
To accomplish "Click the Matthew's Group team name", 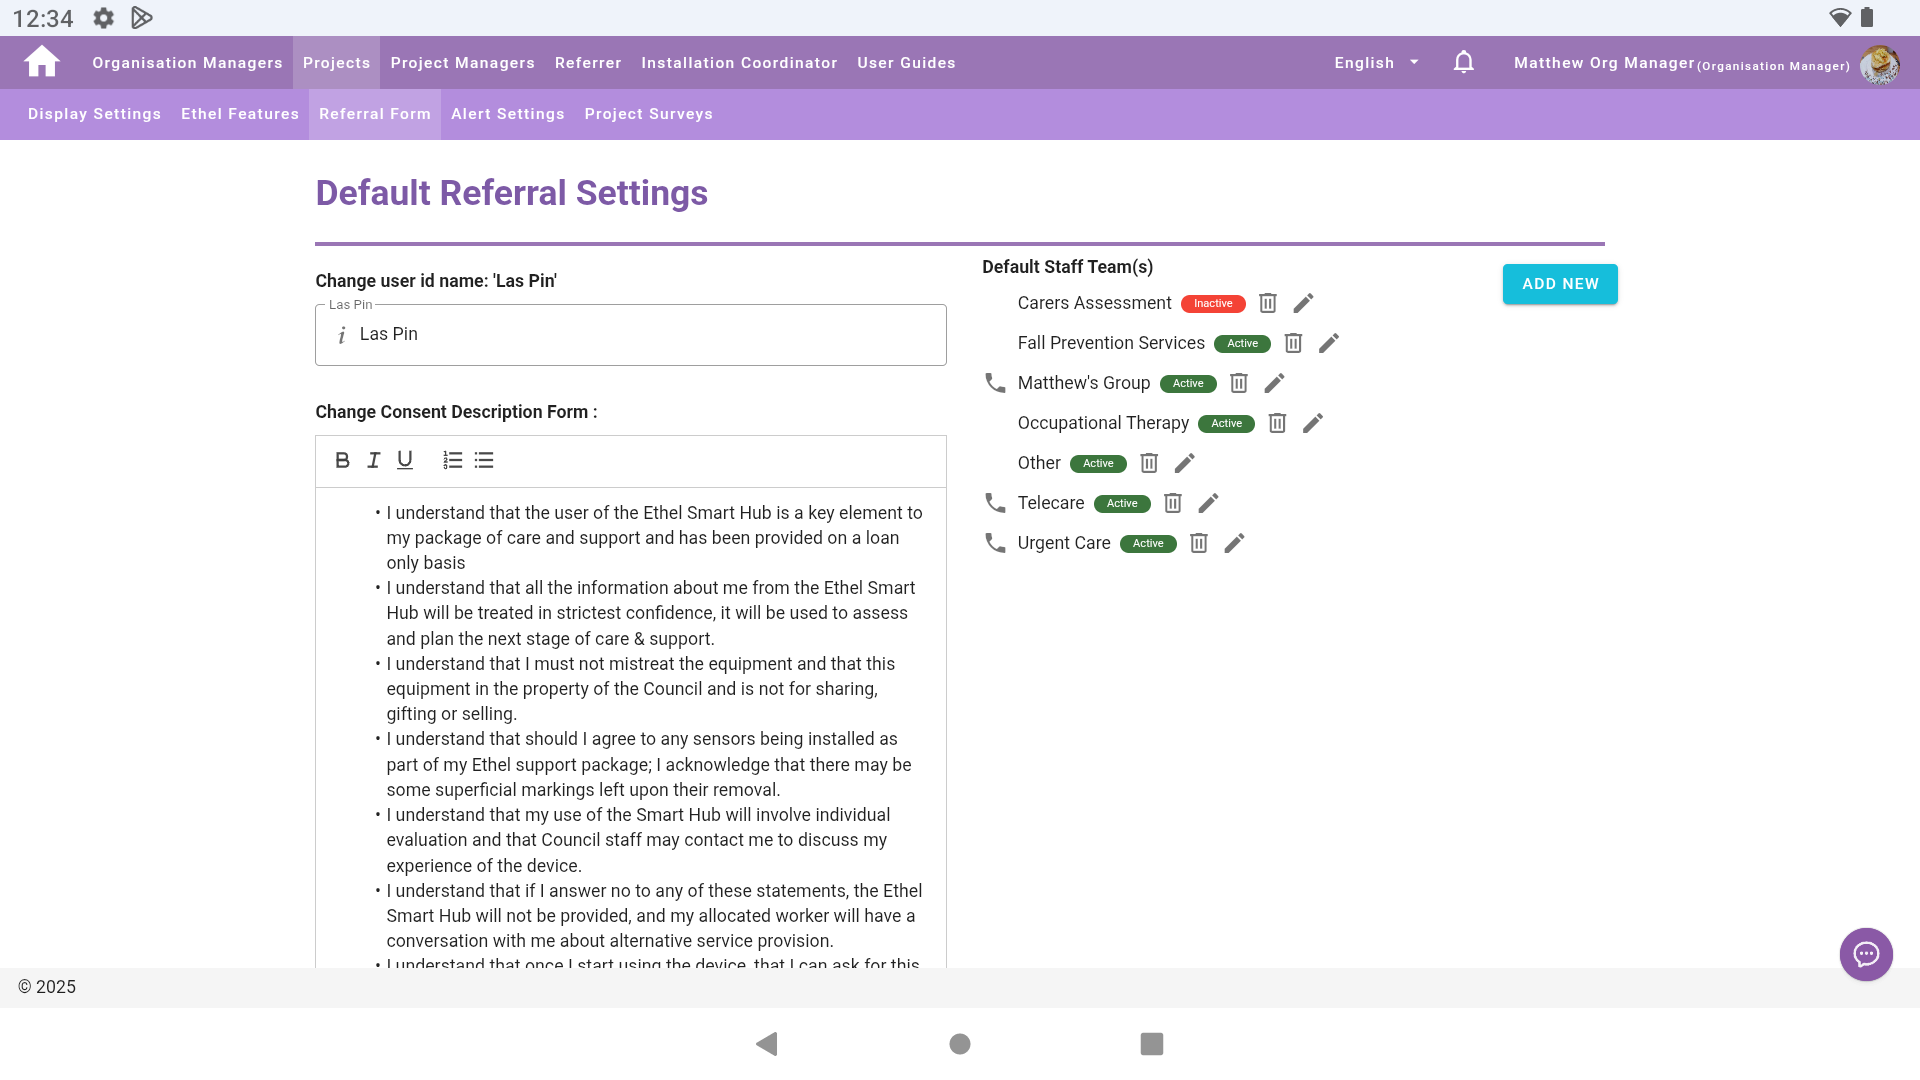I will [x=1084, y=383].
